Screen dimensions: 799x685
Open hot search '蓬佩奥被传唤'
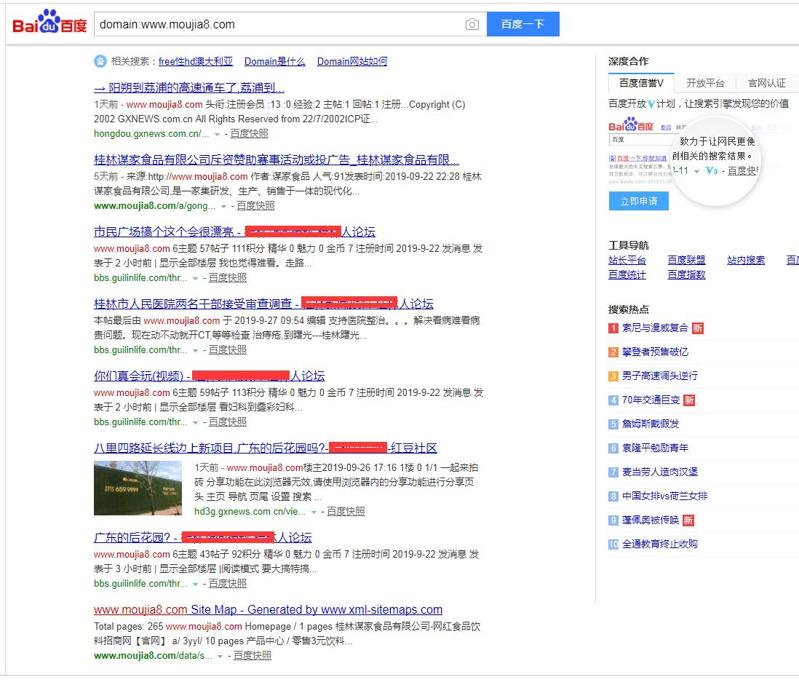(650, 520)
